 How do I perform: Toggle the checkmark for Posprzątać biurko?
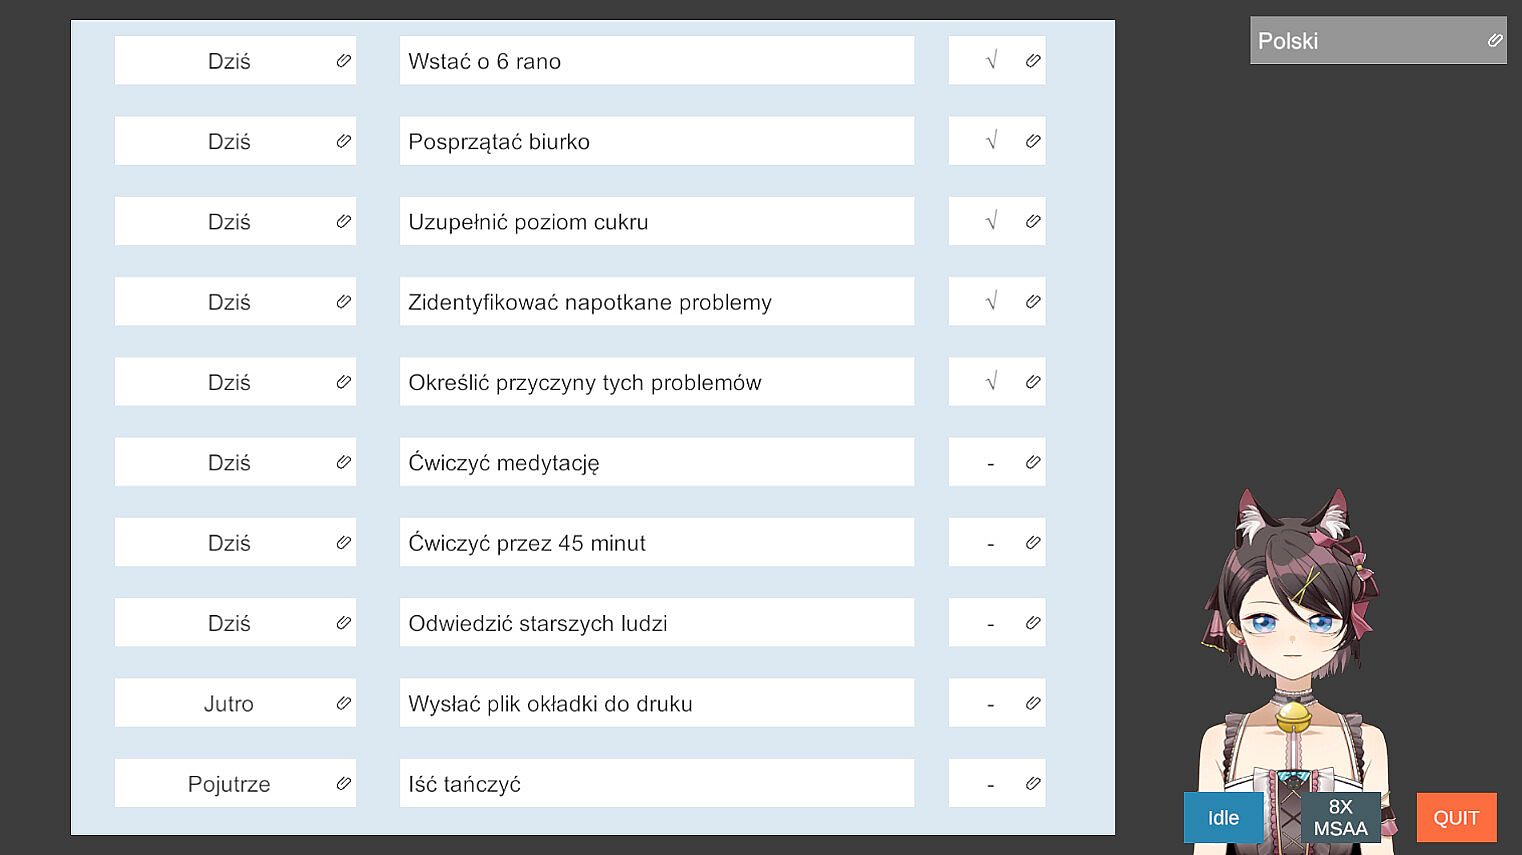click(991, 141)
